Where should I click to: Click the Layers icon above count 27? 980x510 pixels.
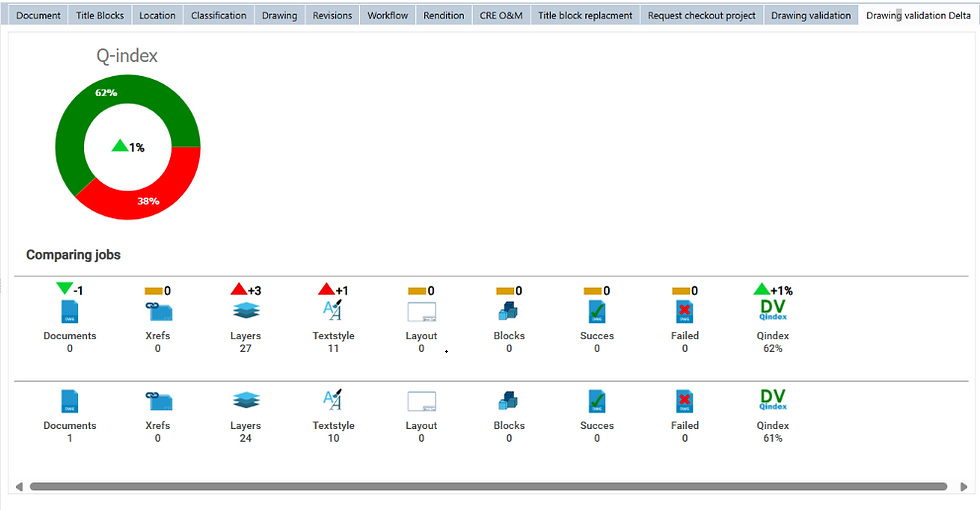pos(246,311)
